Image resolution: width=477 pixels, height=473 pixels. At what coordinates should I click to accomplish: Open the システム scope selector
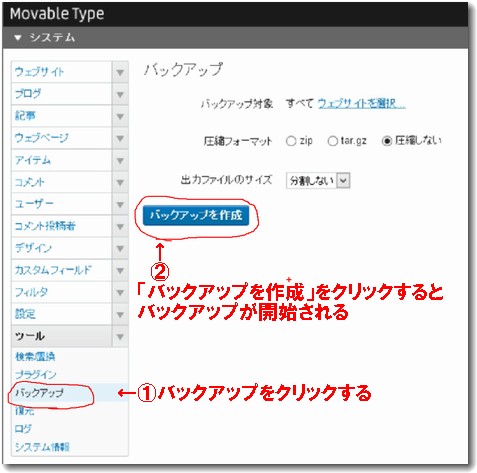point(45,37)
